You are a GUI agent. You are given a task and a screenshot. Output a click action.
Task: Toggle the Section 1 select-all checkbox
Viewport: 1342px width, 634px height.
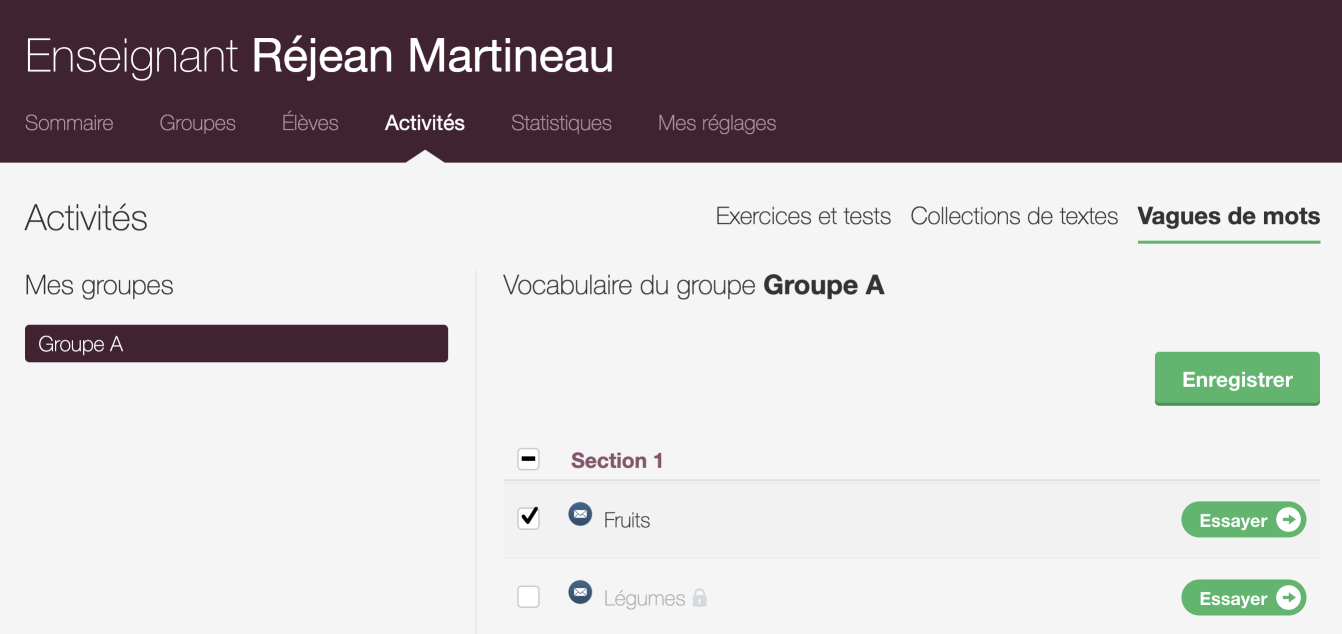point(528,459)
